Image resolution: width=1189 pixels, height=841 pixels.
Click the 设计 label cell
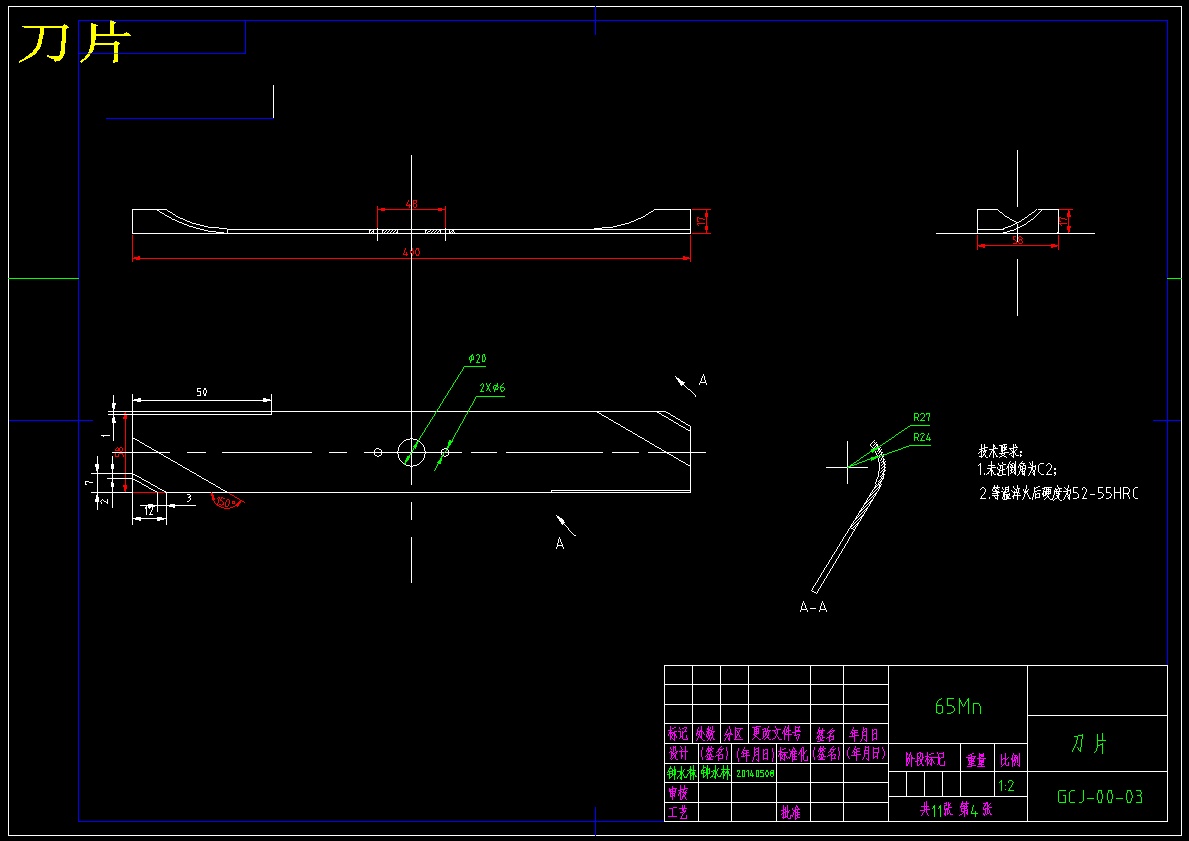point(678,754)
